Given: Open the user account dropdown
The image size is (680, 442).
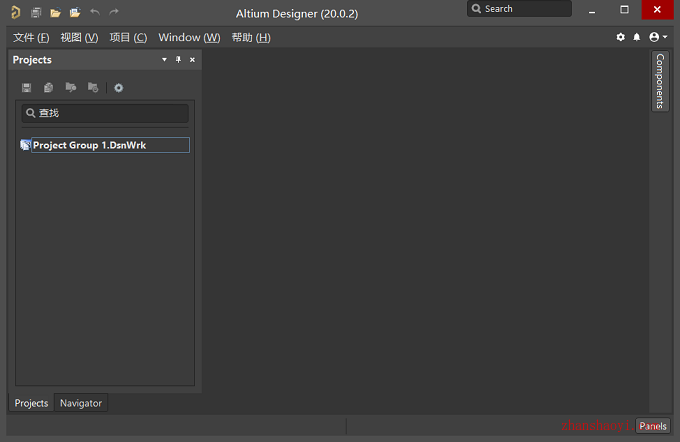Looking at the screenshot, I should tap(658, 37).
